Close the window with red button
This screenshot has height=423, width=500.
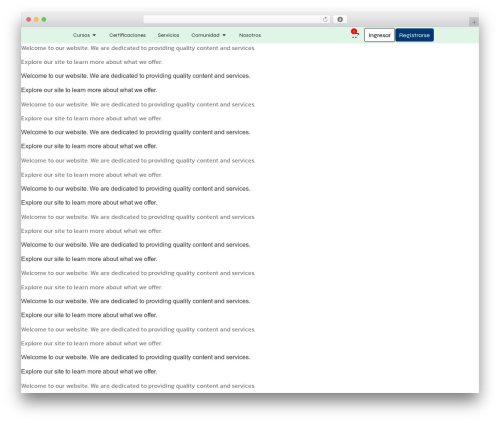(x=29, y=19)
